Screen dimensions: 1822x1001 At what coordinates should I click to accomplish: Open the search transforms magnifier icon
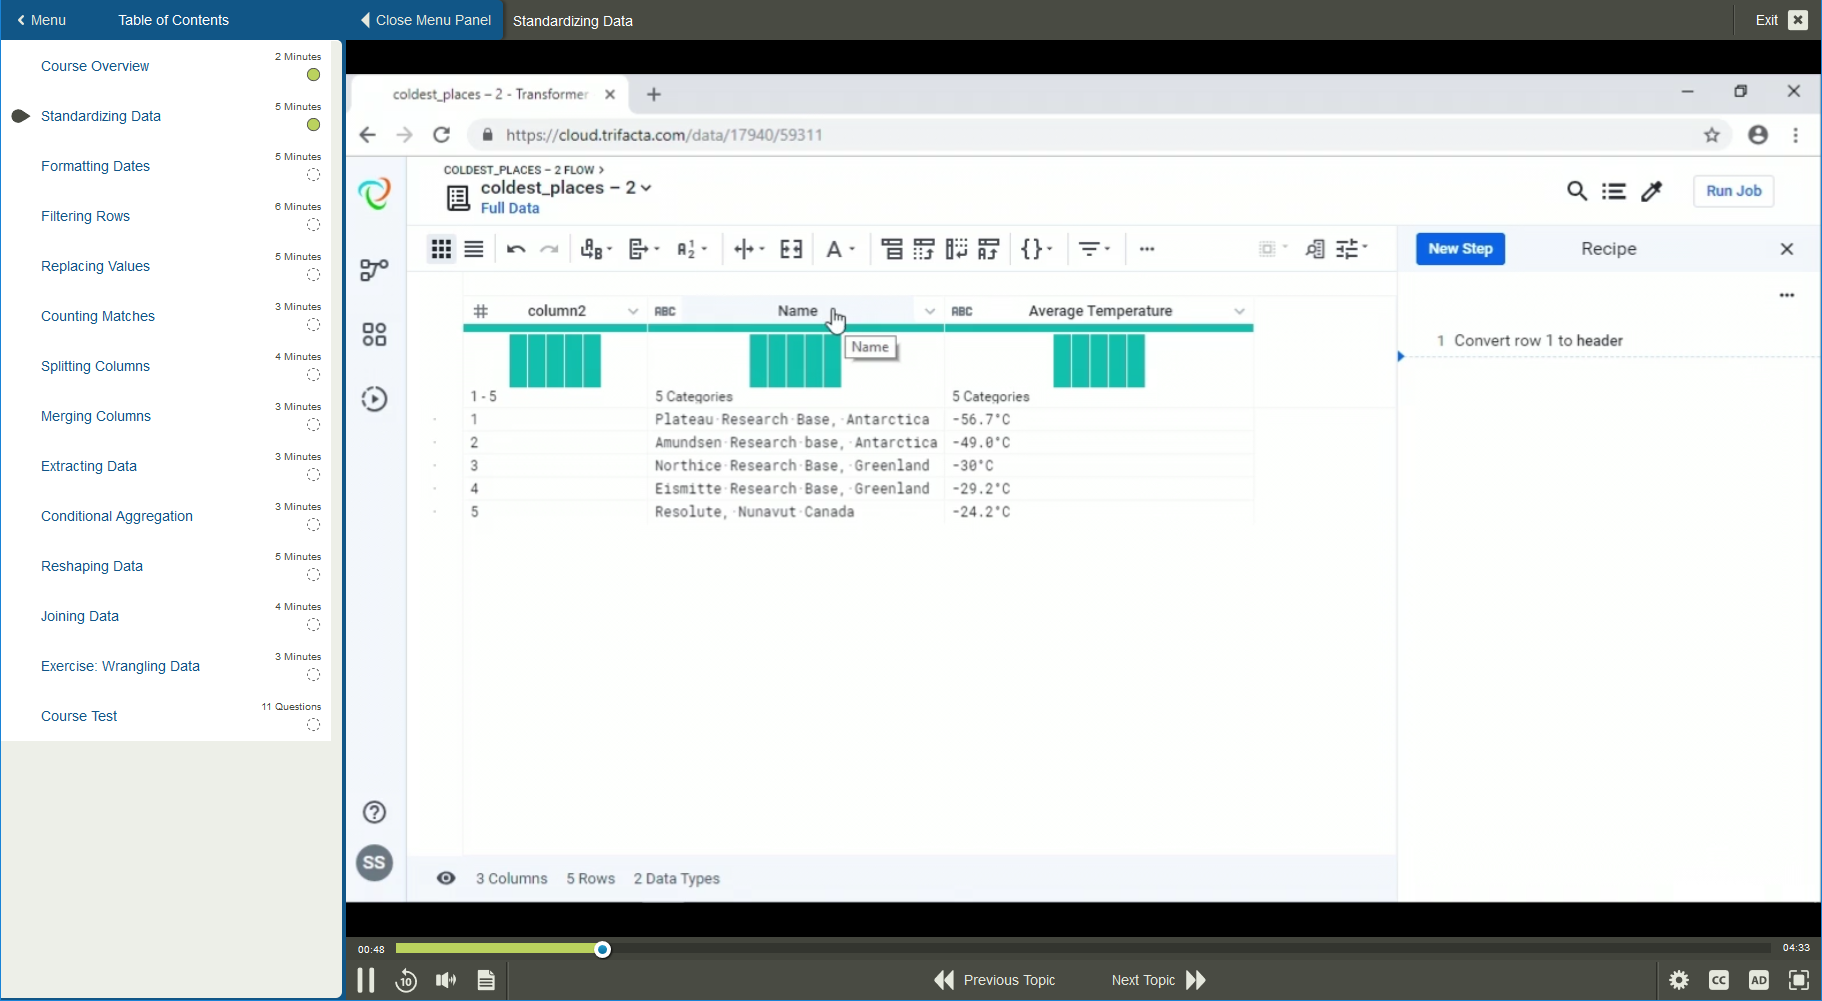(x=1578, y=191)
